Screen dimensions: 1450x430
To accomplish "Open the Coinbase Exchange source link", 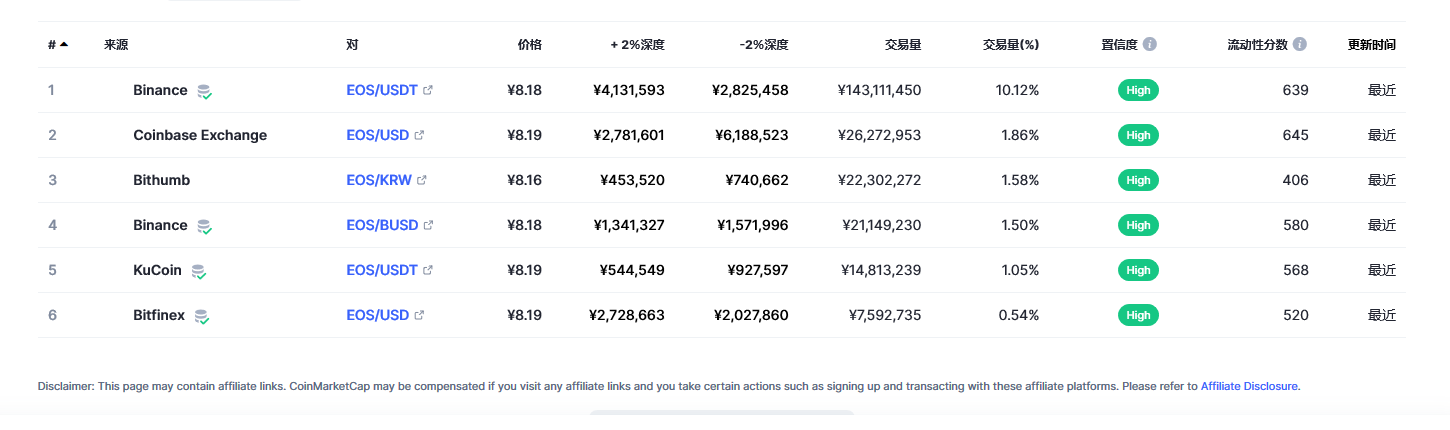I will pos(200,135).
